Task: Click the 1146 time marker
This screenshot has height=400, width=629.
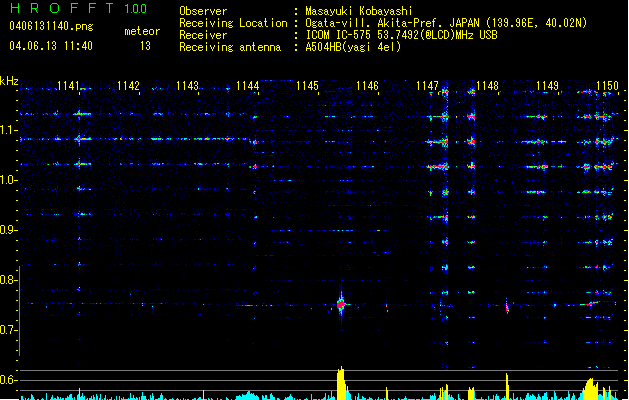Action: pyautogui.click(x=367, y=86)
